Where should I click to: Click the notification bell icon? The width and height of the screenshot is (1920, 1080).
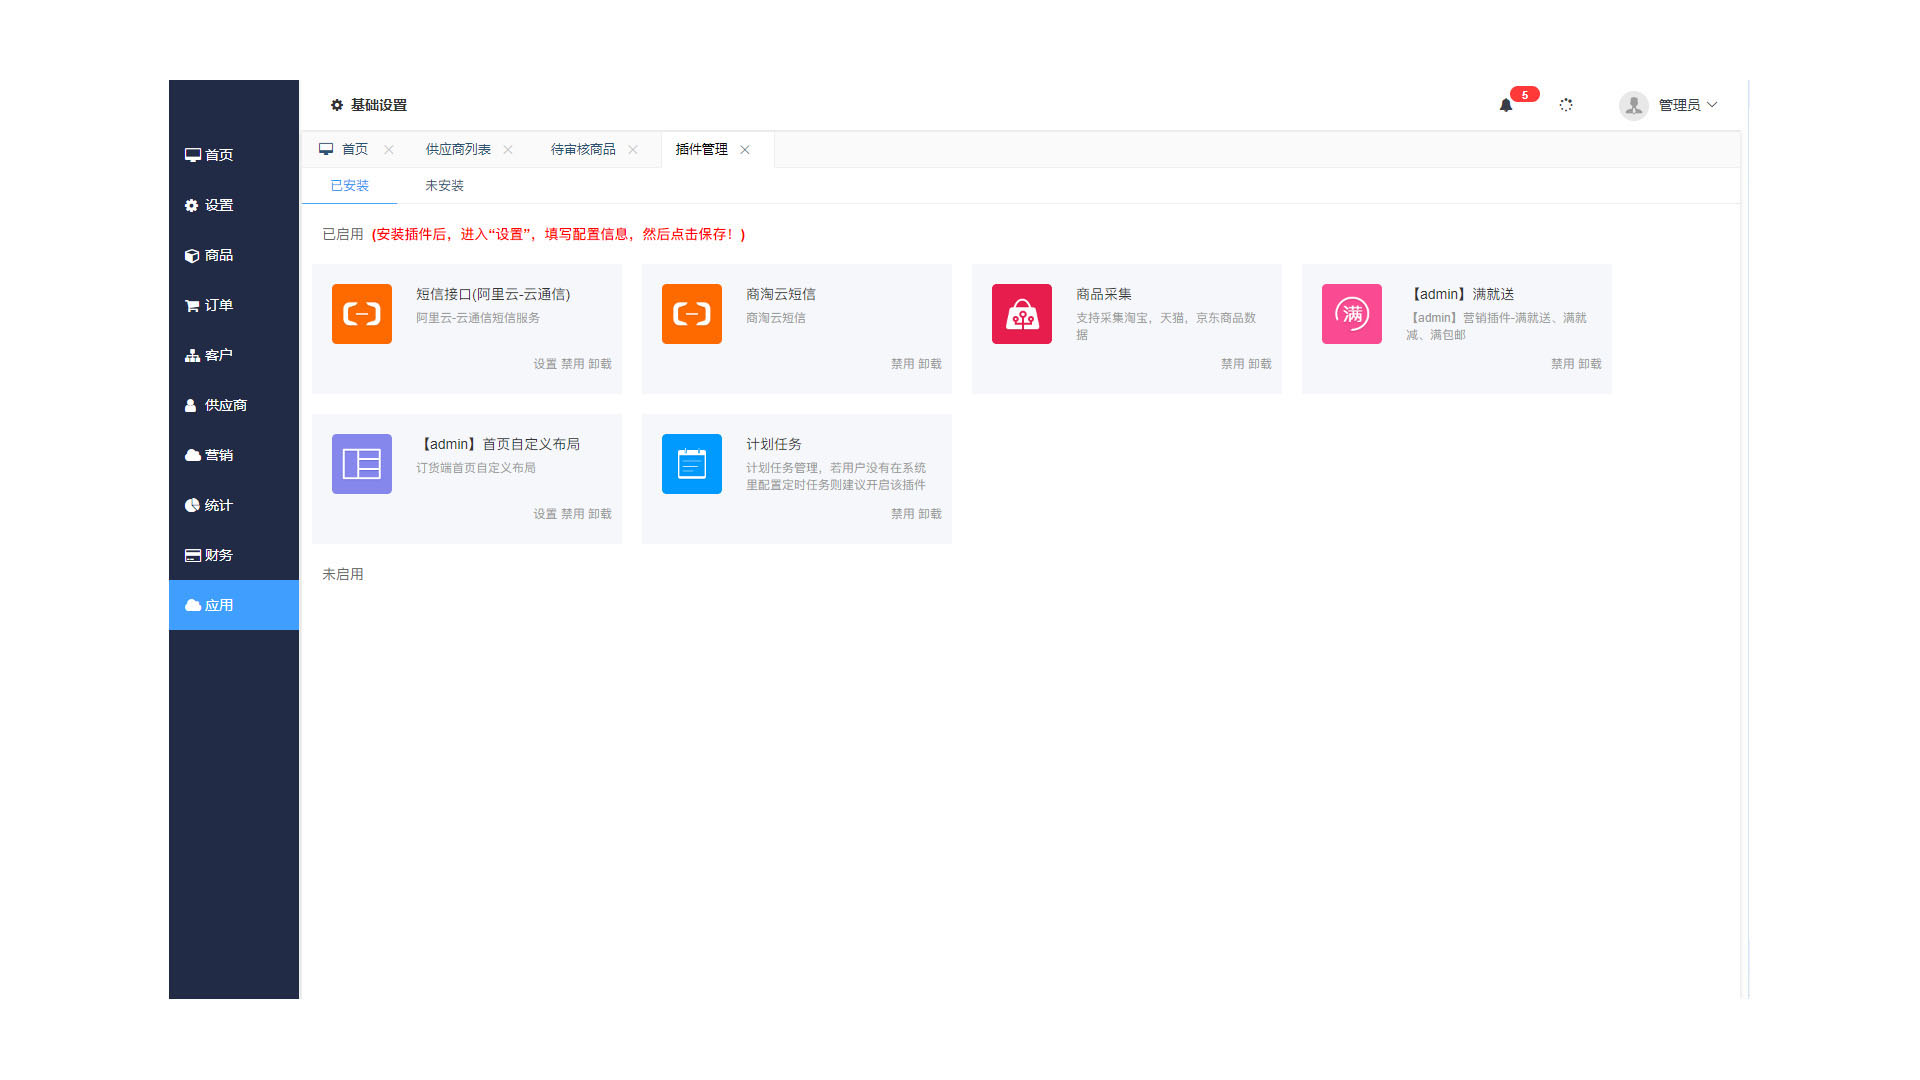(x=1505, y=105)
